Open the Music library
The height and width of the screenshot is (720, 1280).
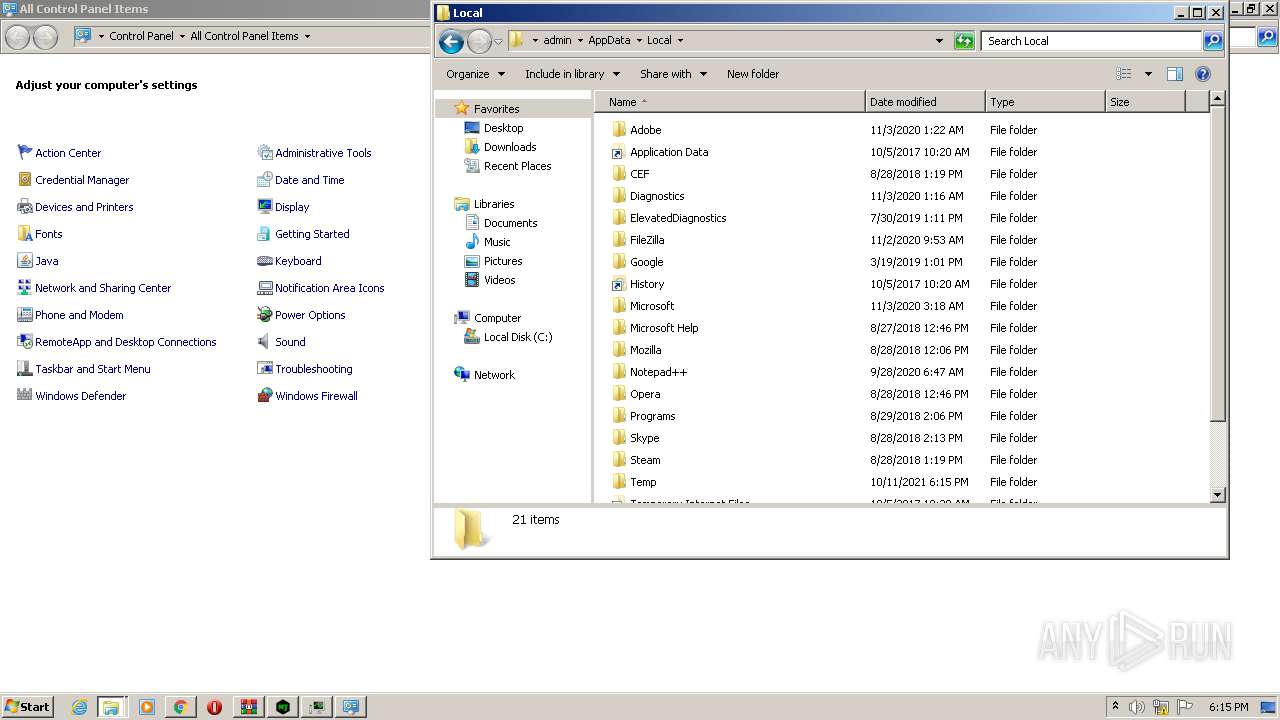497,242
